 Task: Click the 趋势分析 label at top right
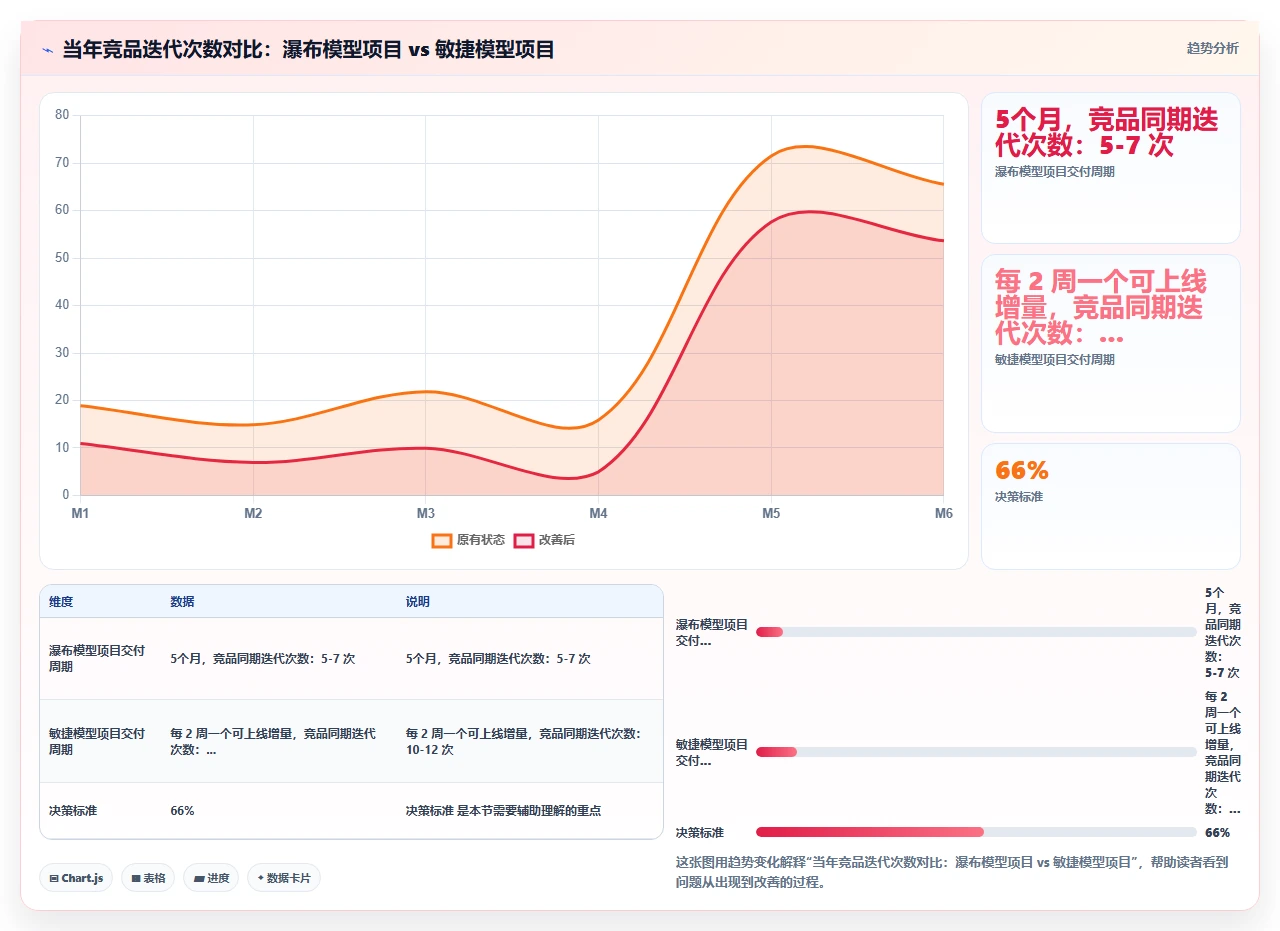point(1212,48)
